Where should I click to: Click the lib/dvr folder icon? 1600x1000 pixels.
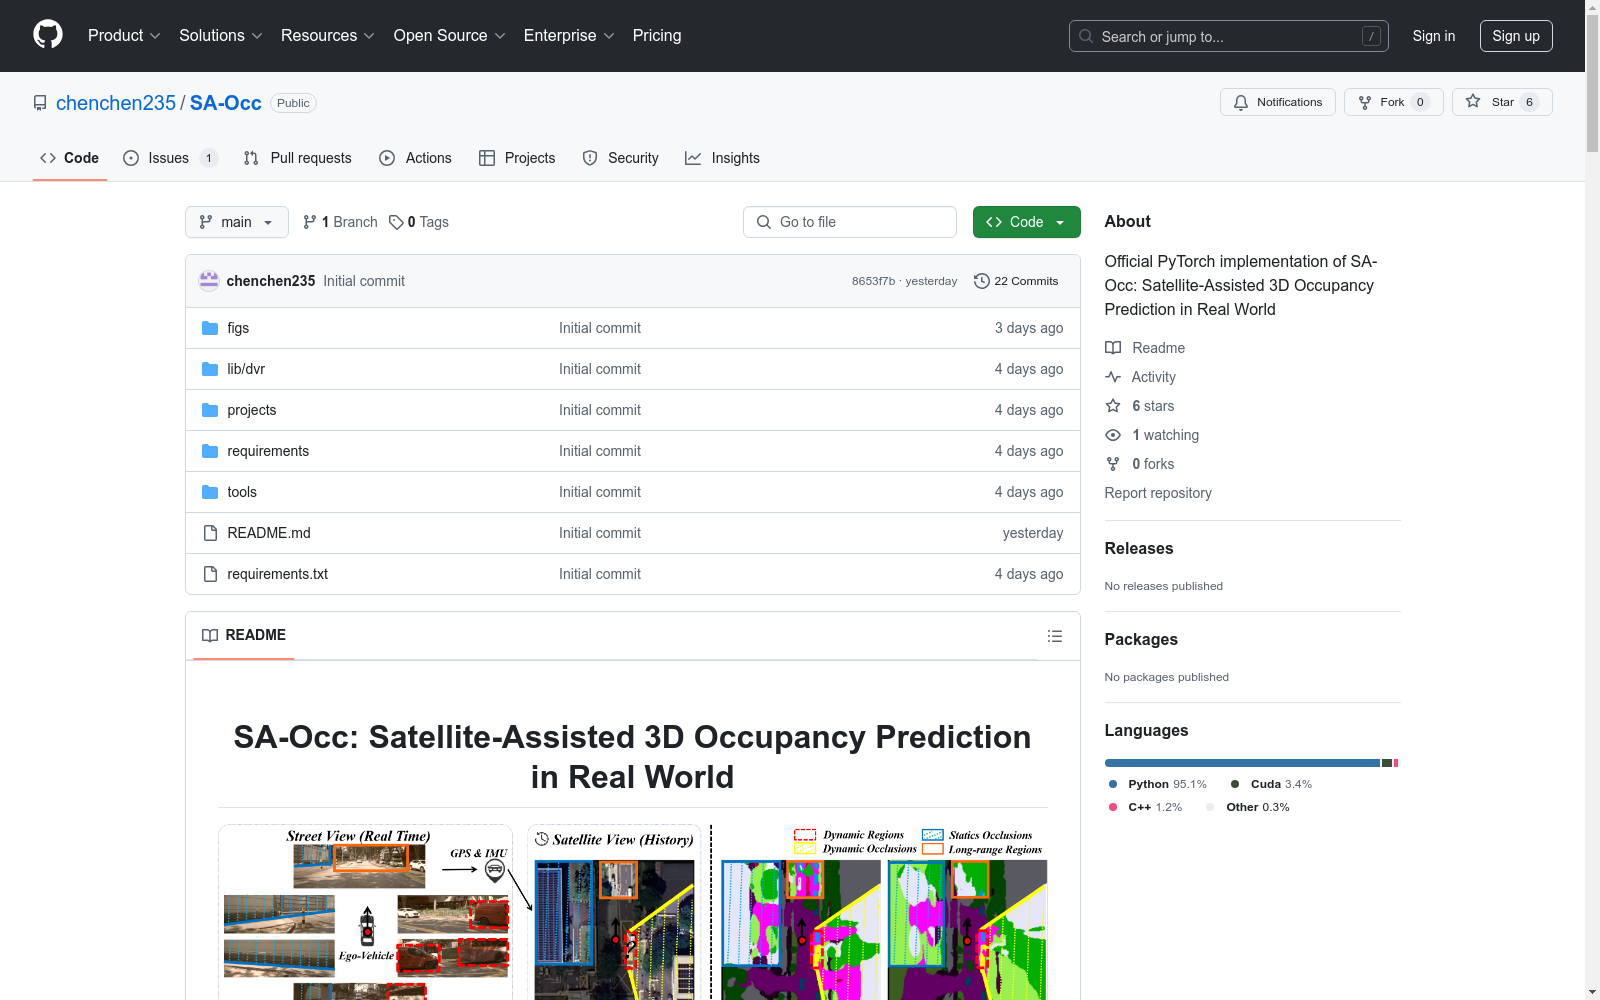(x=210, y=369)
